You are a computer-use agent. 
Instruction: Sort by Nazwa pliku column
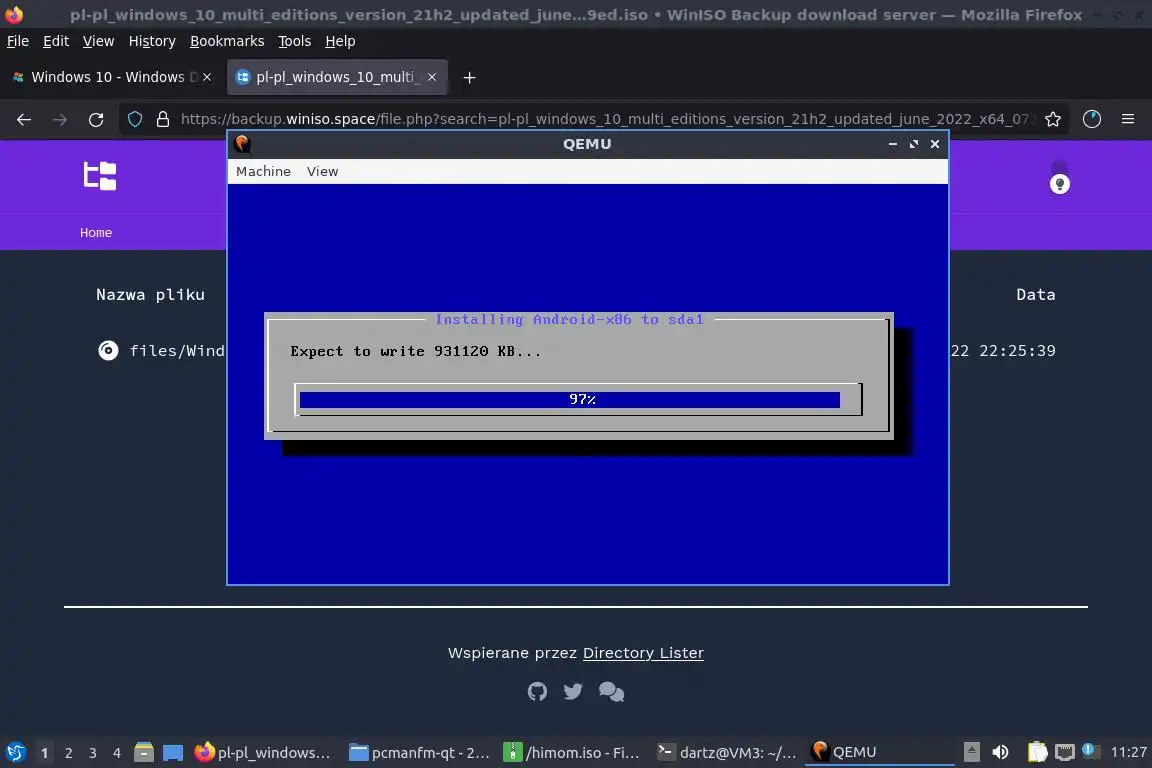(x=151, y=295)
